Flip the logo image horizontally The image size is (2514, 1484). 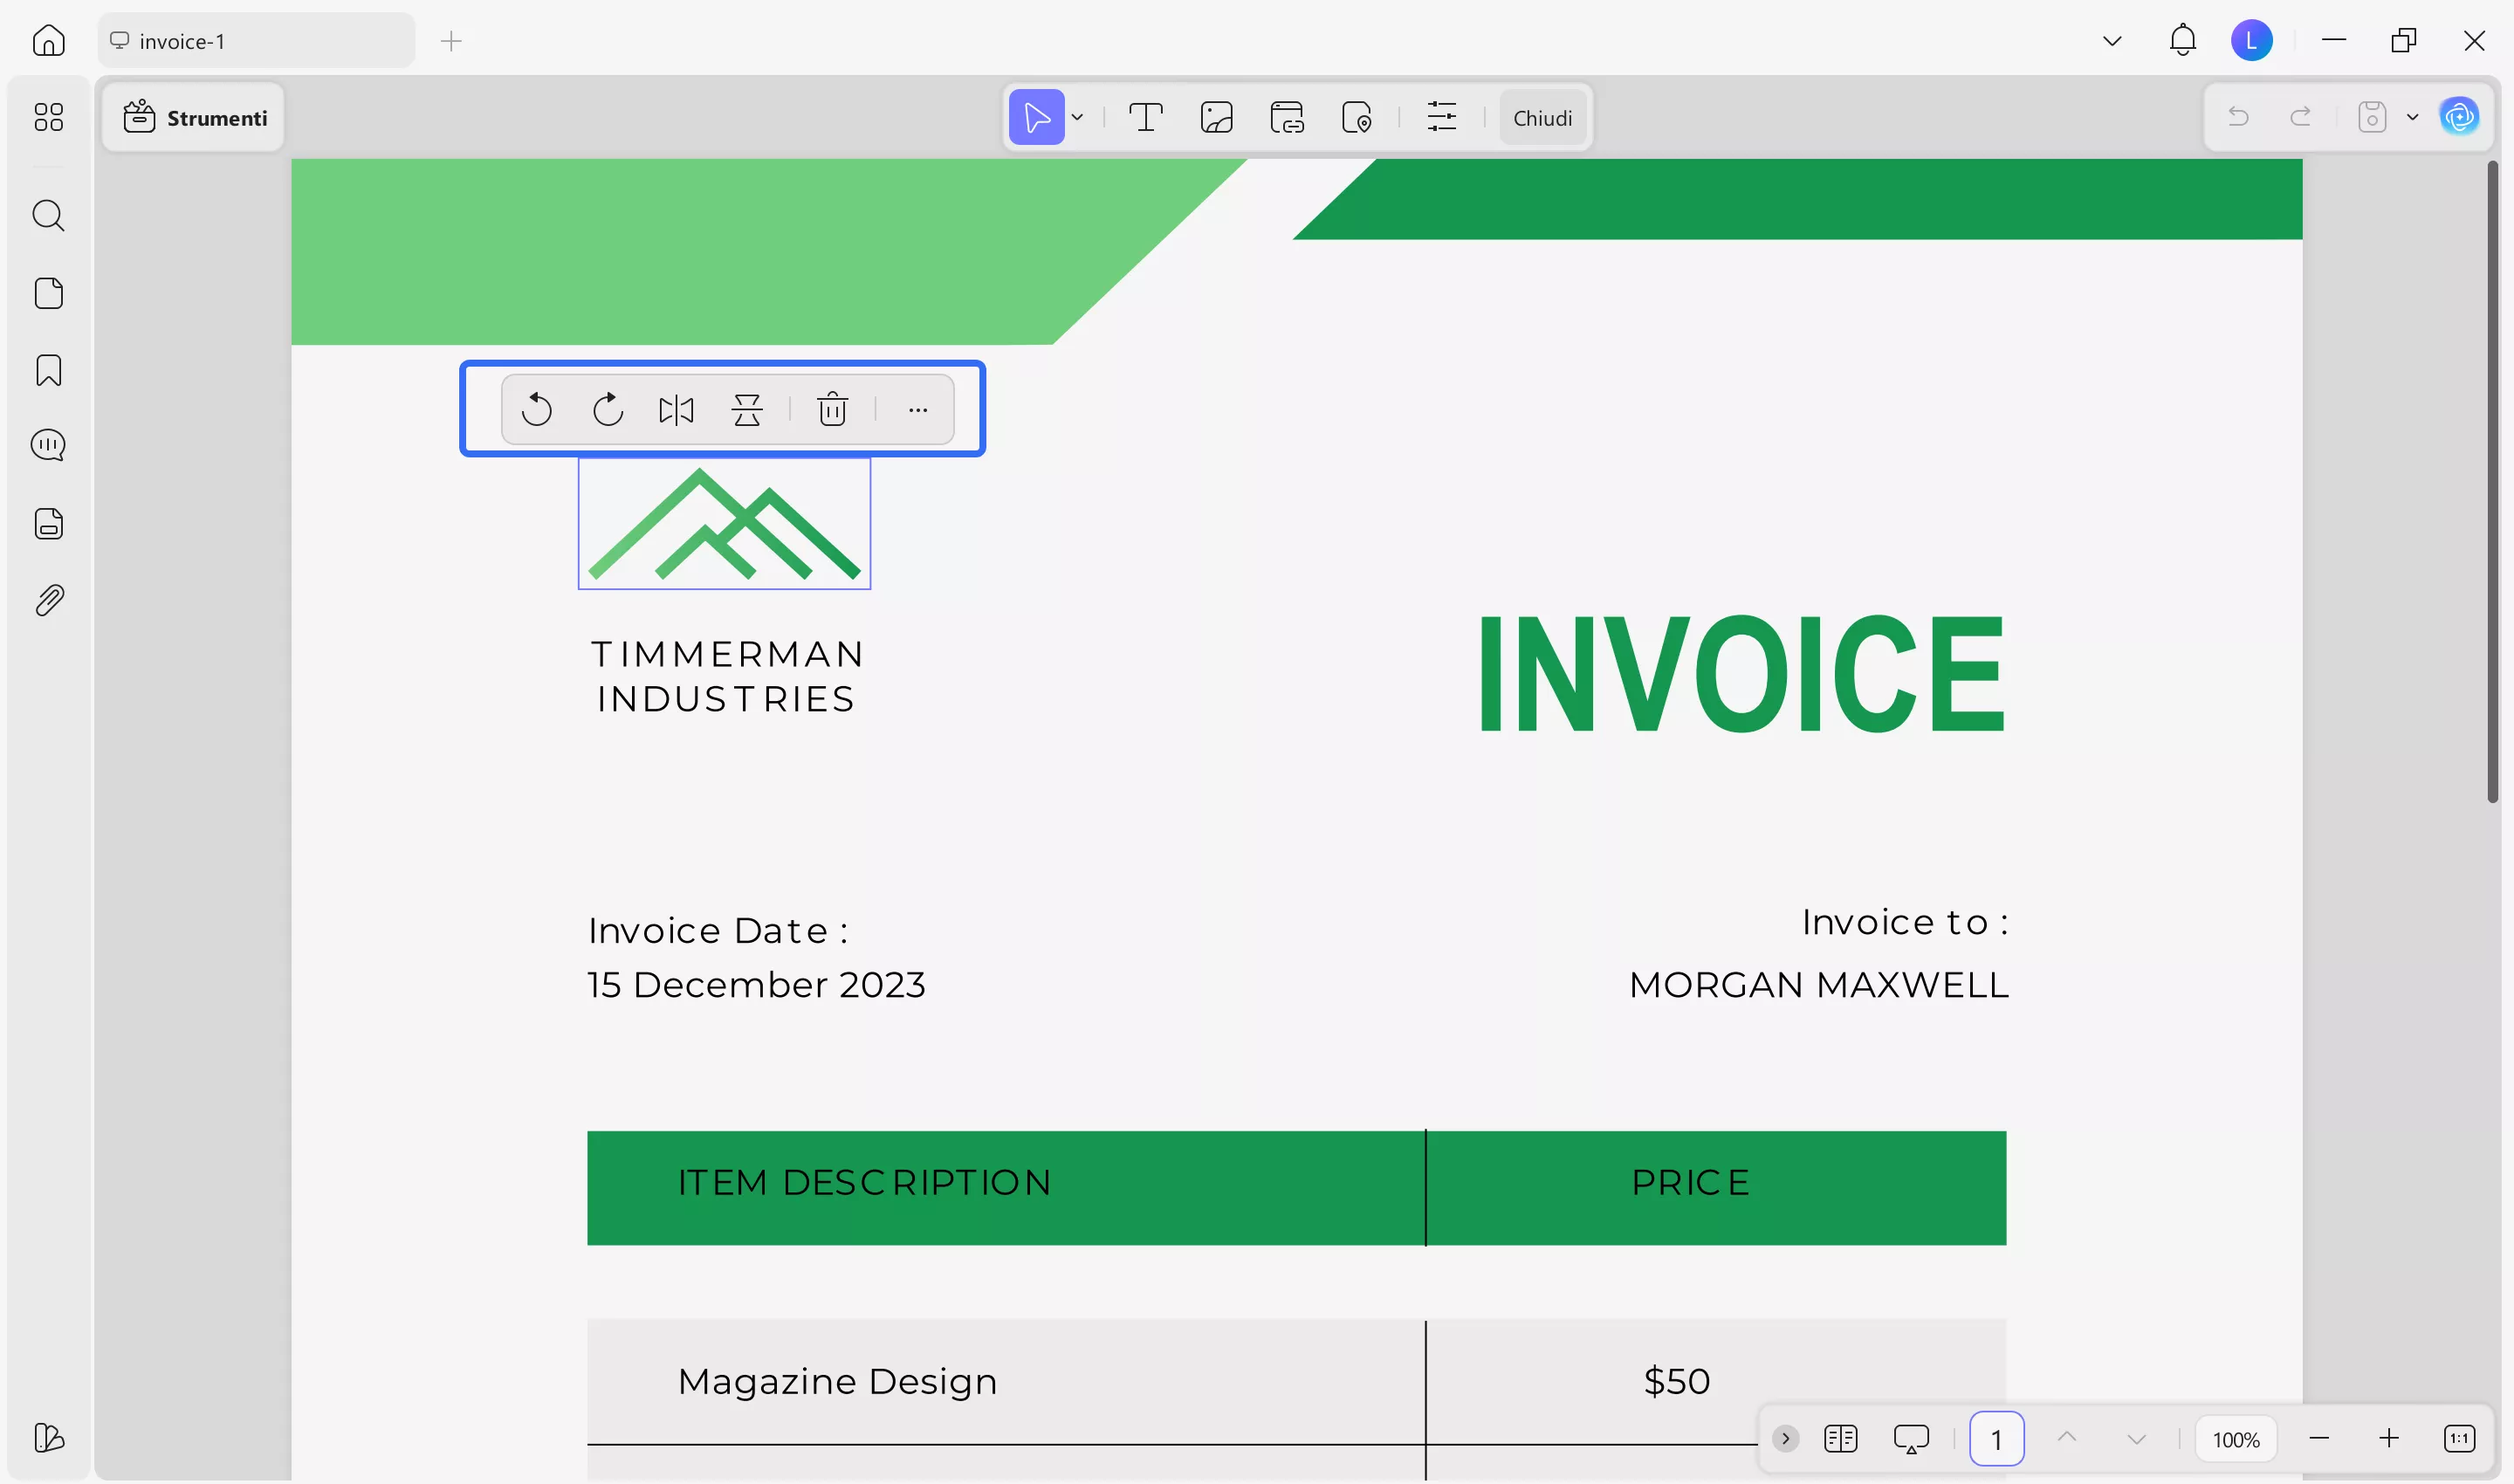[x=676, y=410]
